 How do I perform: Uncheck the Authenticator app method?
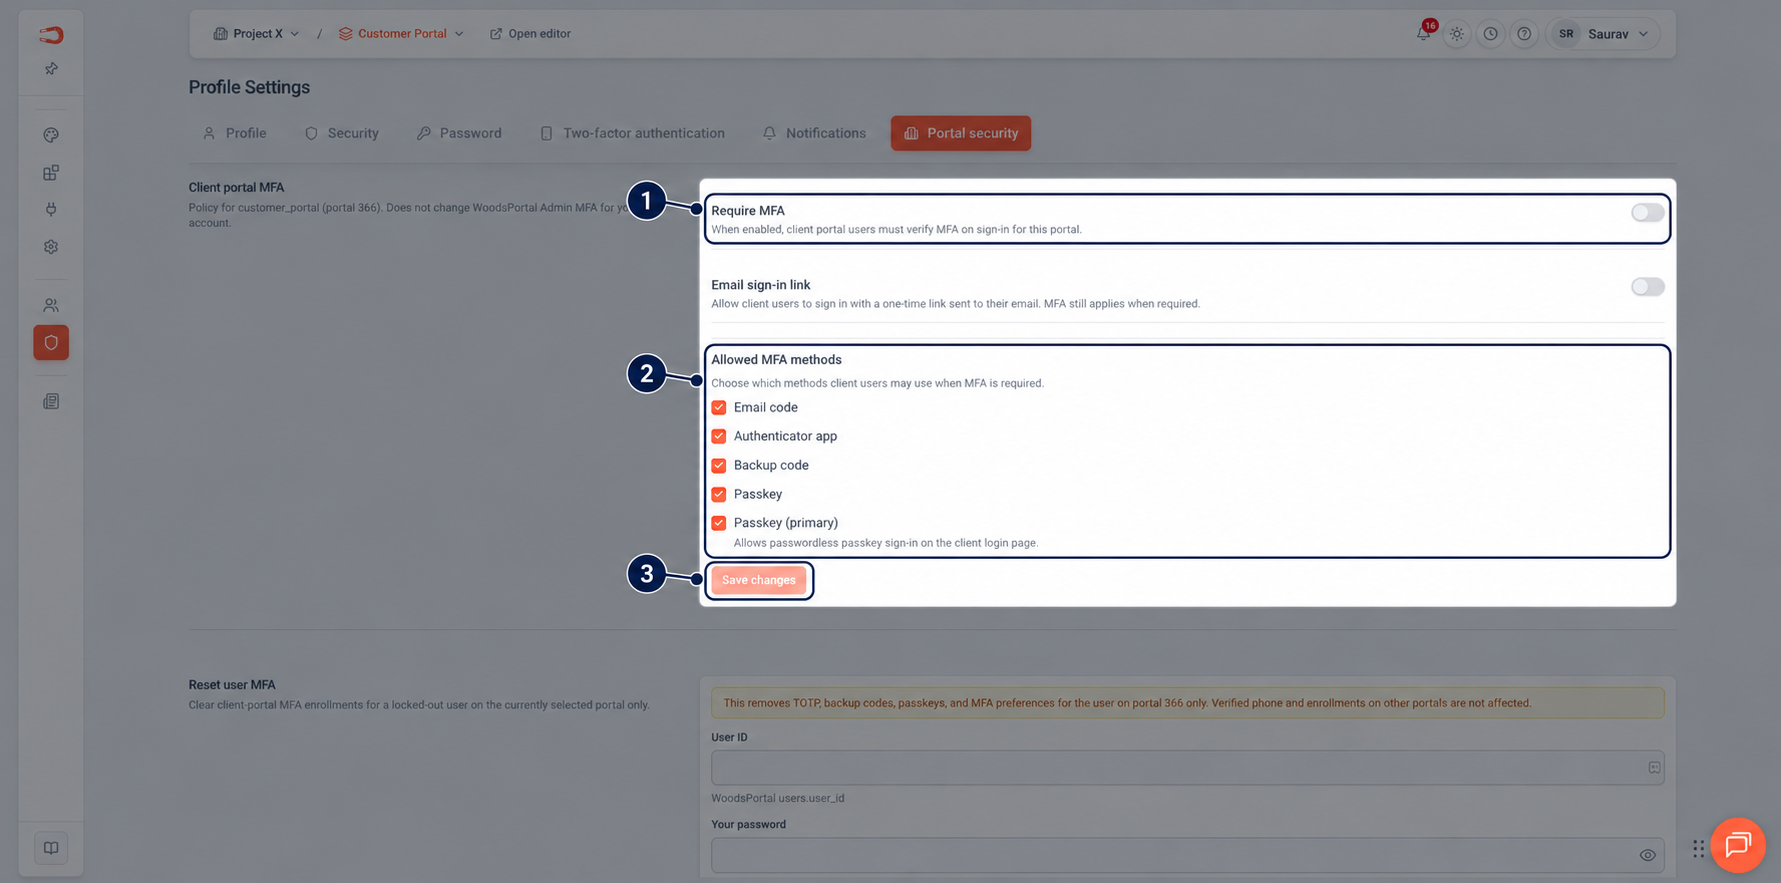719,437
